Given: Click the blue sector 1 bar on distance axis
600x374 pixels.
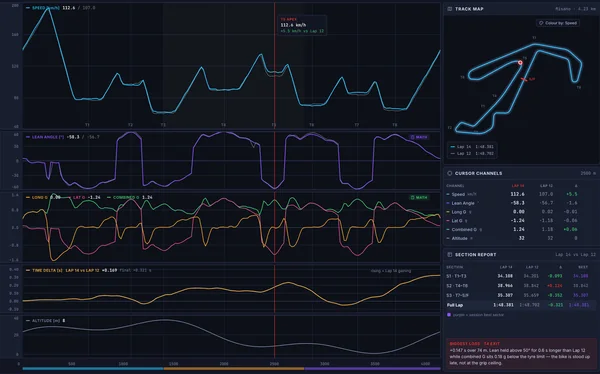Looking at the screenshot, I should pyautogui.click(x=93, y=369).
